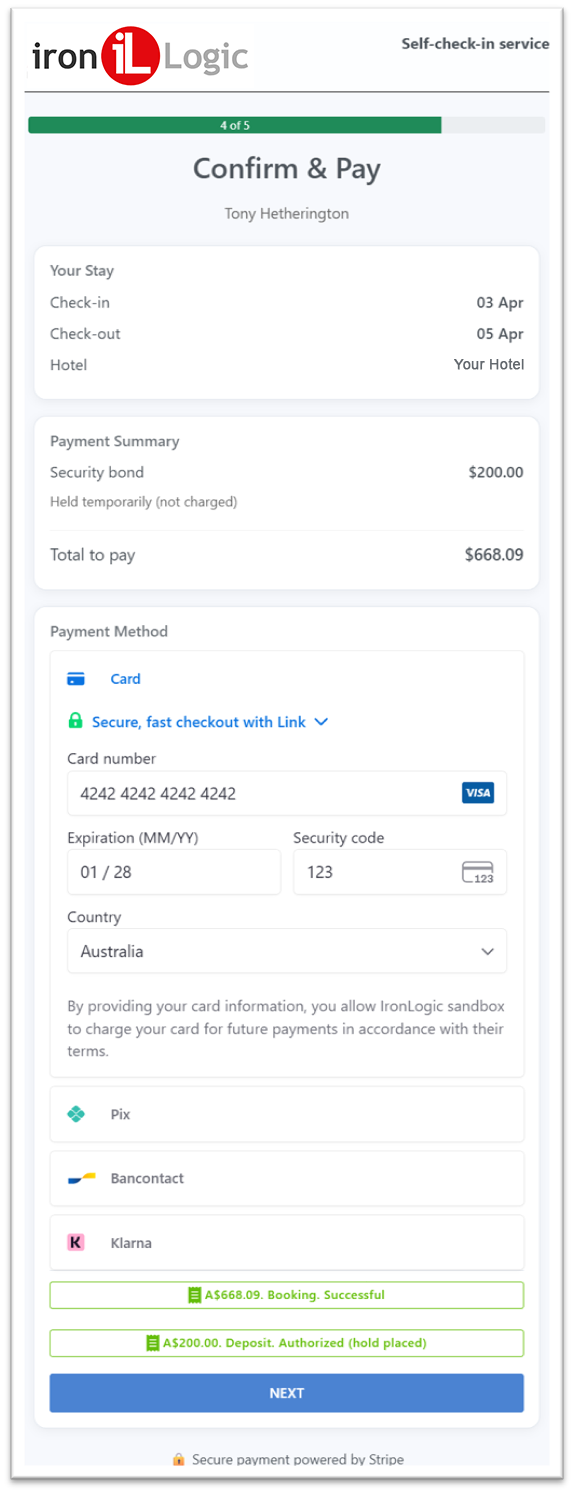The image size is (574, 1493).
Task: Click the Booking Successful receipt icon
Action: (x=195, y=1295)
